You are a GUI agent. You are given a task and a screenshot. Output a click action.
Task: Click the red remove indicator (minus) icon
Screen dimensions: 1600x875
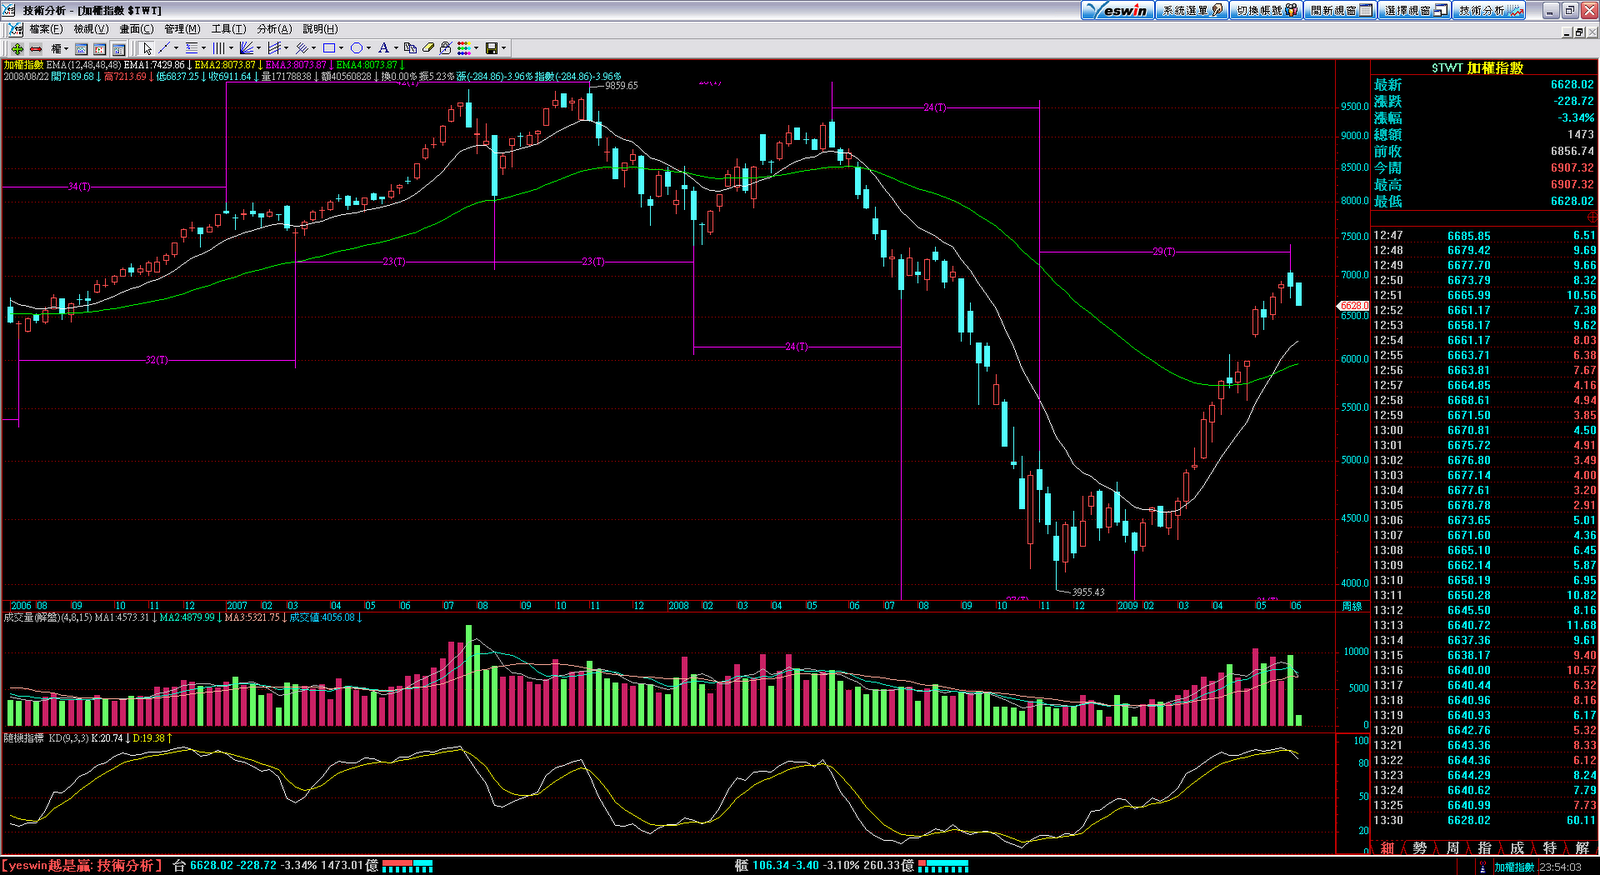coord(36,48)
